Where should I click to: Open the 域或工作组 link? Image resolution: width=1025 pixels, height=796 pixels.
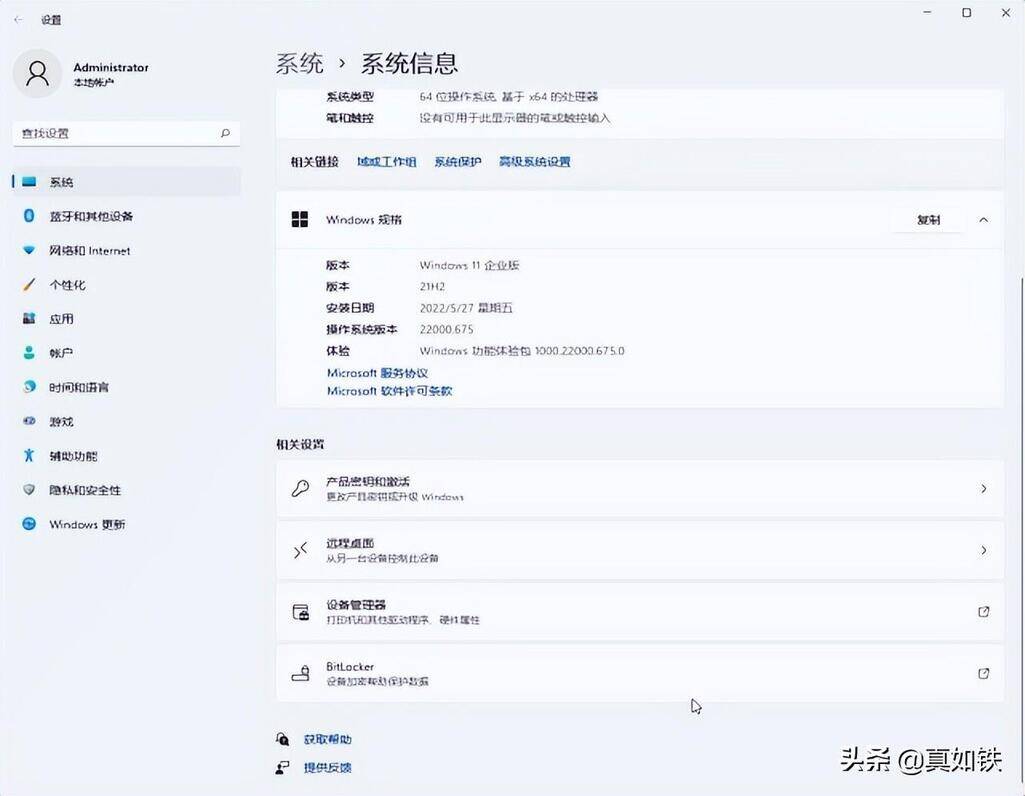tap(387, 161)
